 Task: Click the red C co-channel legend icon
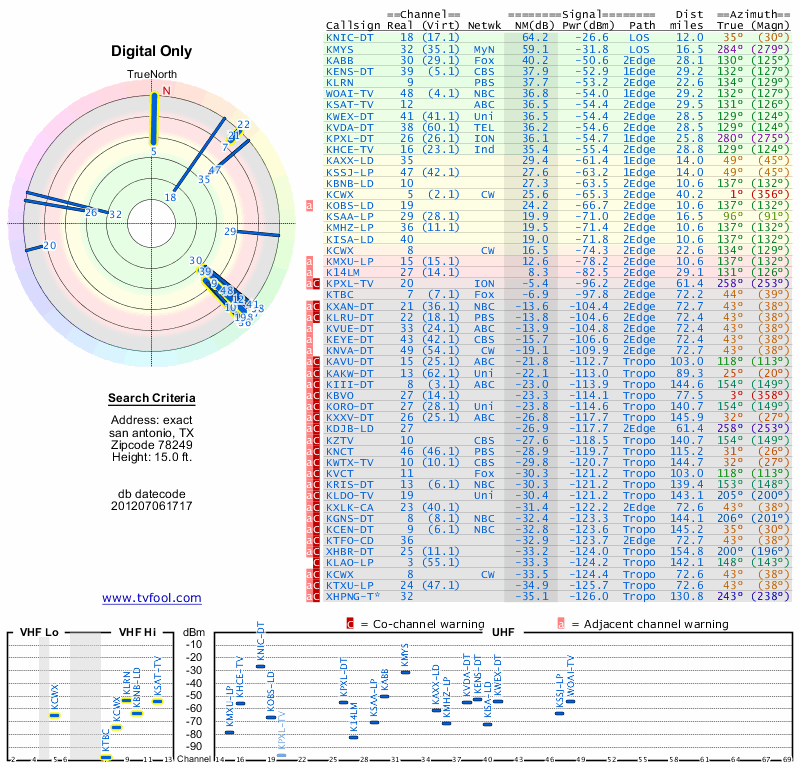click(x=350, y=624)
